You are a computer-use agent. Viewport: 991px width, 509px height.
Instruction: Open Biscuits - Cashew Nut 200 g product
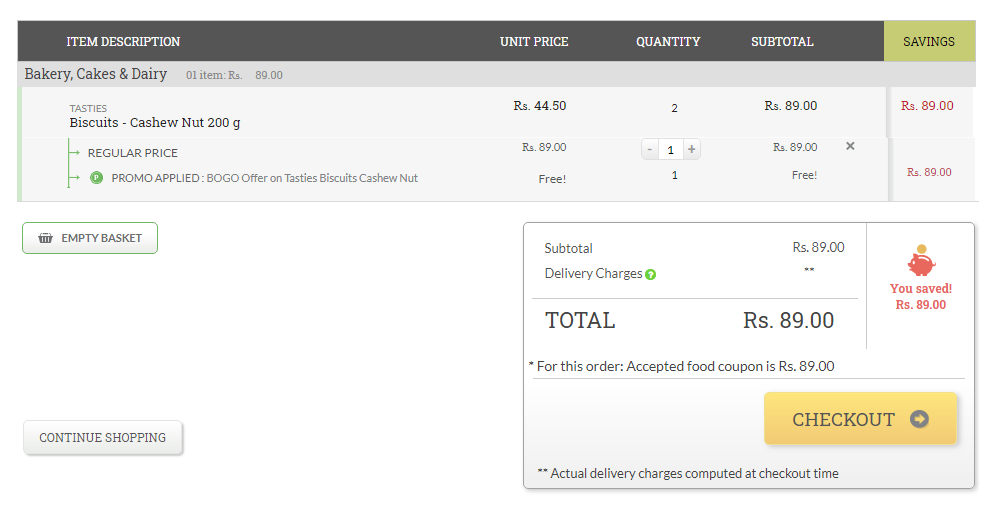pyautogui.click(x=155, y=123)
